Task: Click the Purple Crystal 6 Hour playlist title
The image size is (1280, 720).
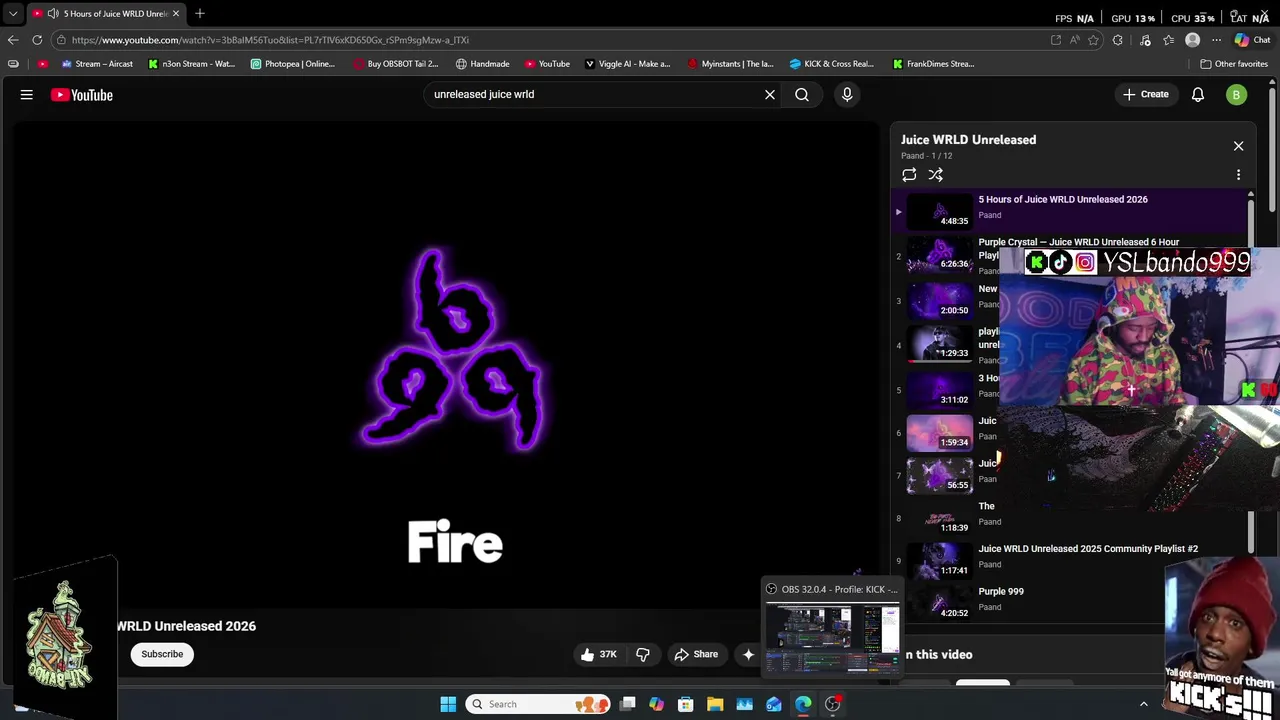Action: tap(1078, 242)
